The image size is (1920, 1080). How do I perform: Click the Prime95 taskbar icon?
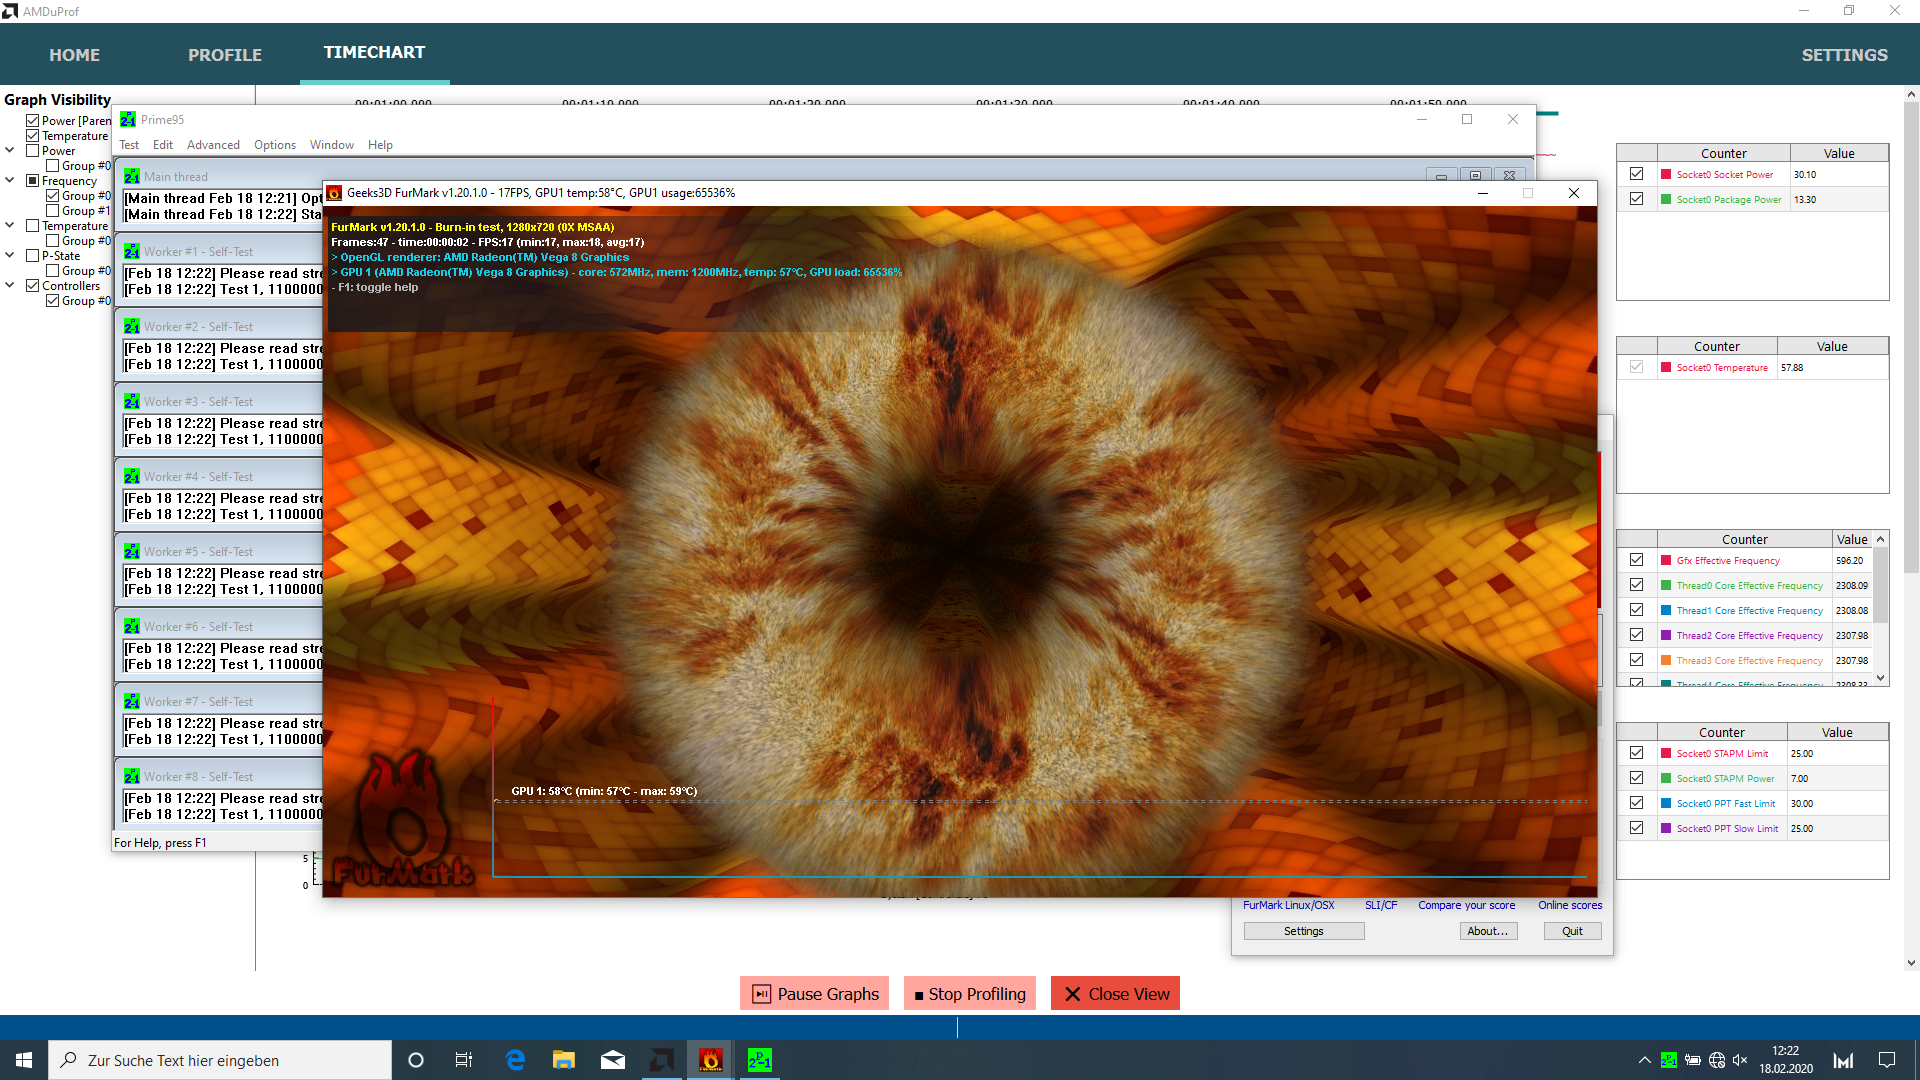(760, 1060)
